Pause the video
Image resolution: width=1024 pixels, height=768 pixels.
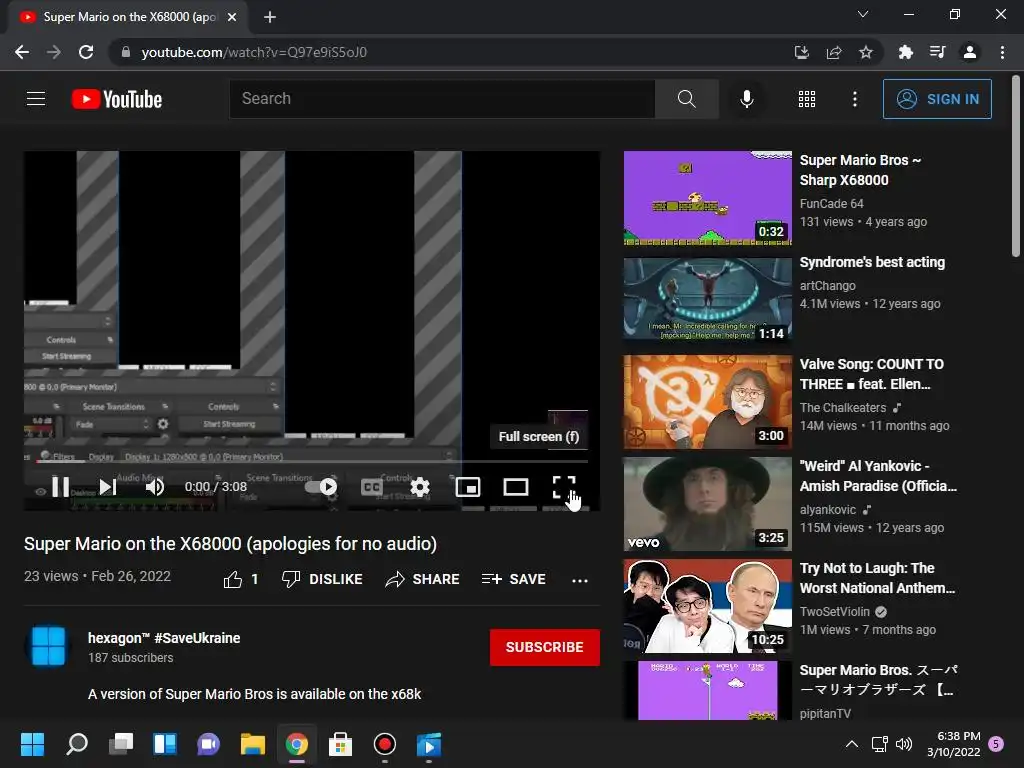(61, 487)
